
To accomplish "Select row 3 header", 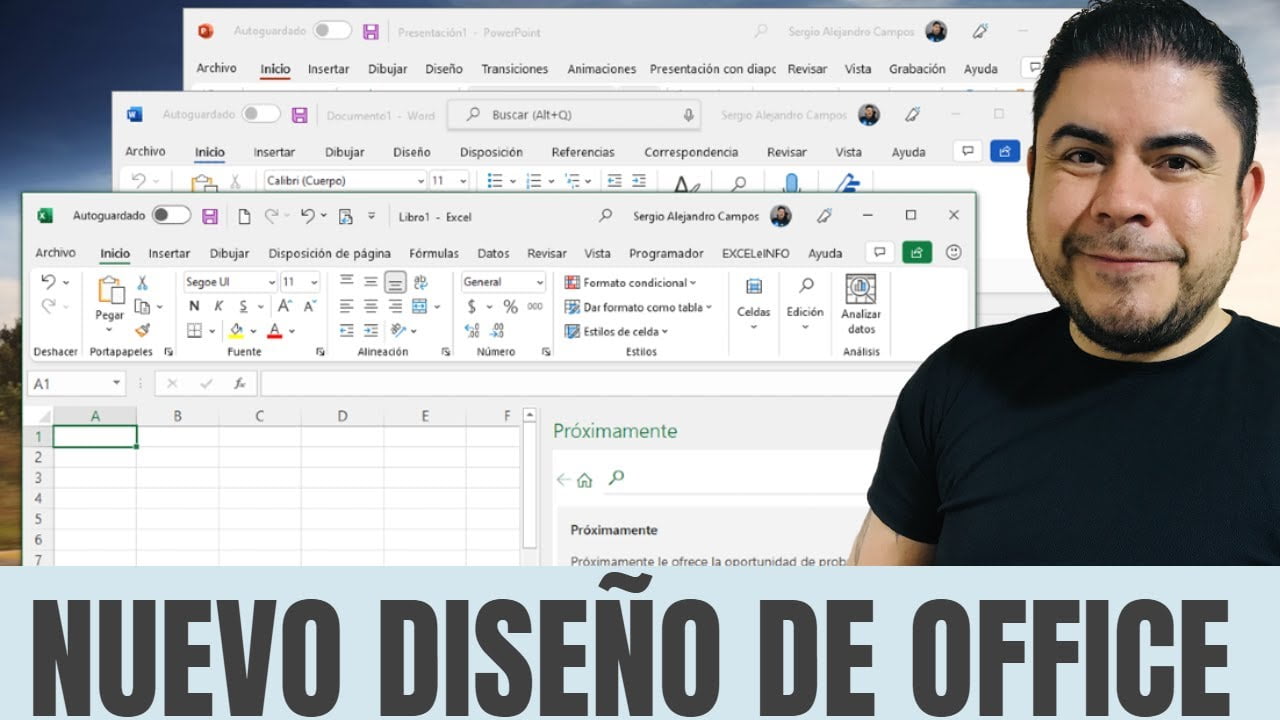I will [38, 477].
